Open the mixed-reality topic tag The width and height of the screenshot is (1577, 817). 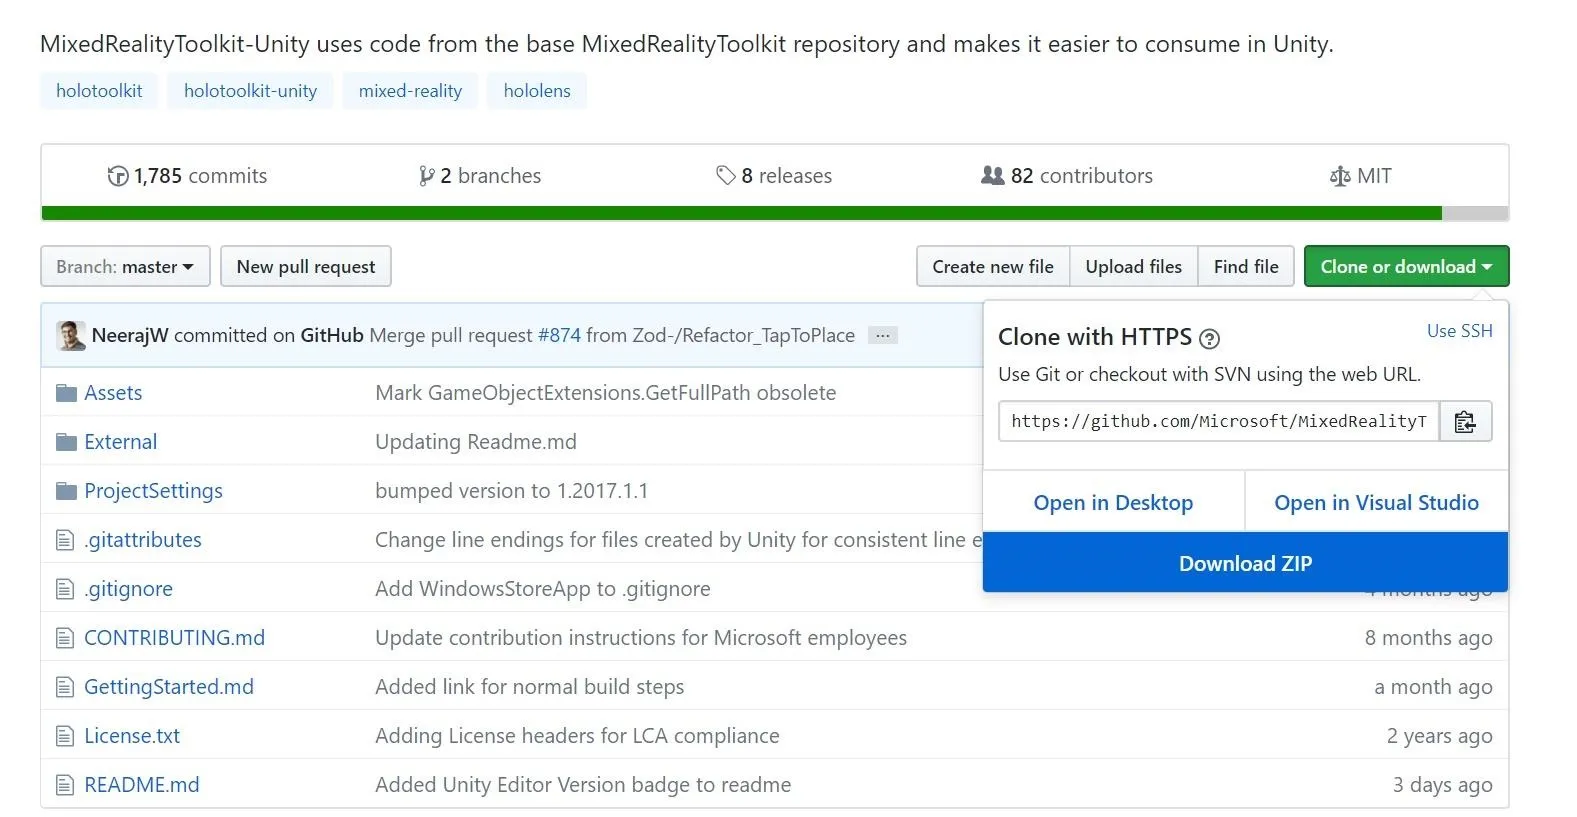pos(410,91)
